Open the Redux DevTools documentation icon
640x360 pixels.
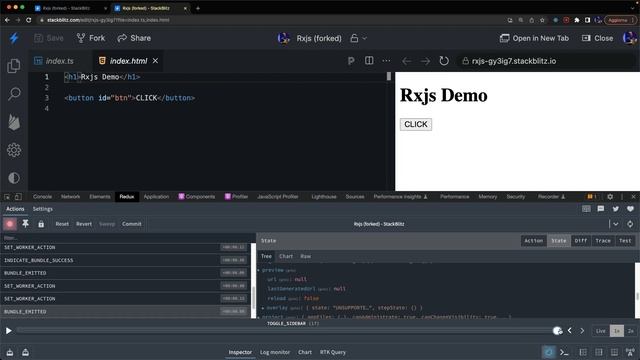pos(586,209)
